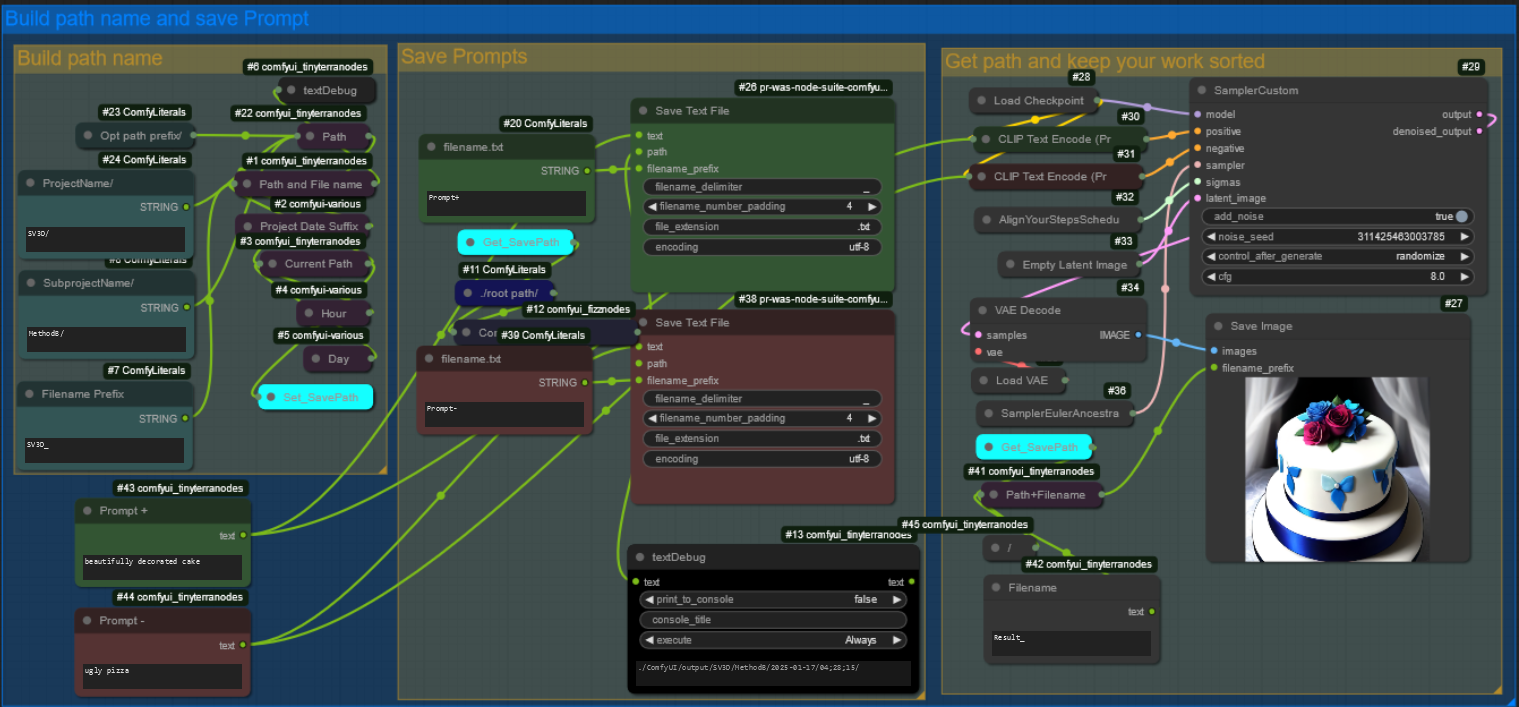The height and width of the screenshot is (707, 1519).
Task: Expand the cyan Set_SavePath node dot
Action: point(270,398)
